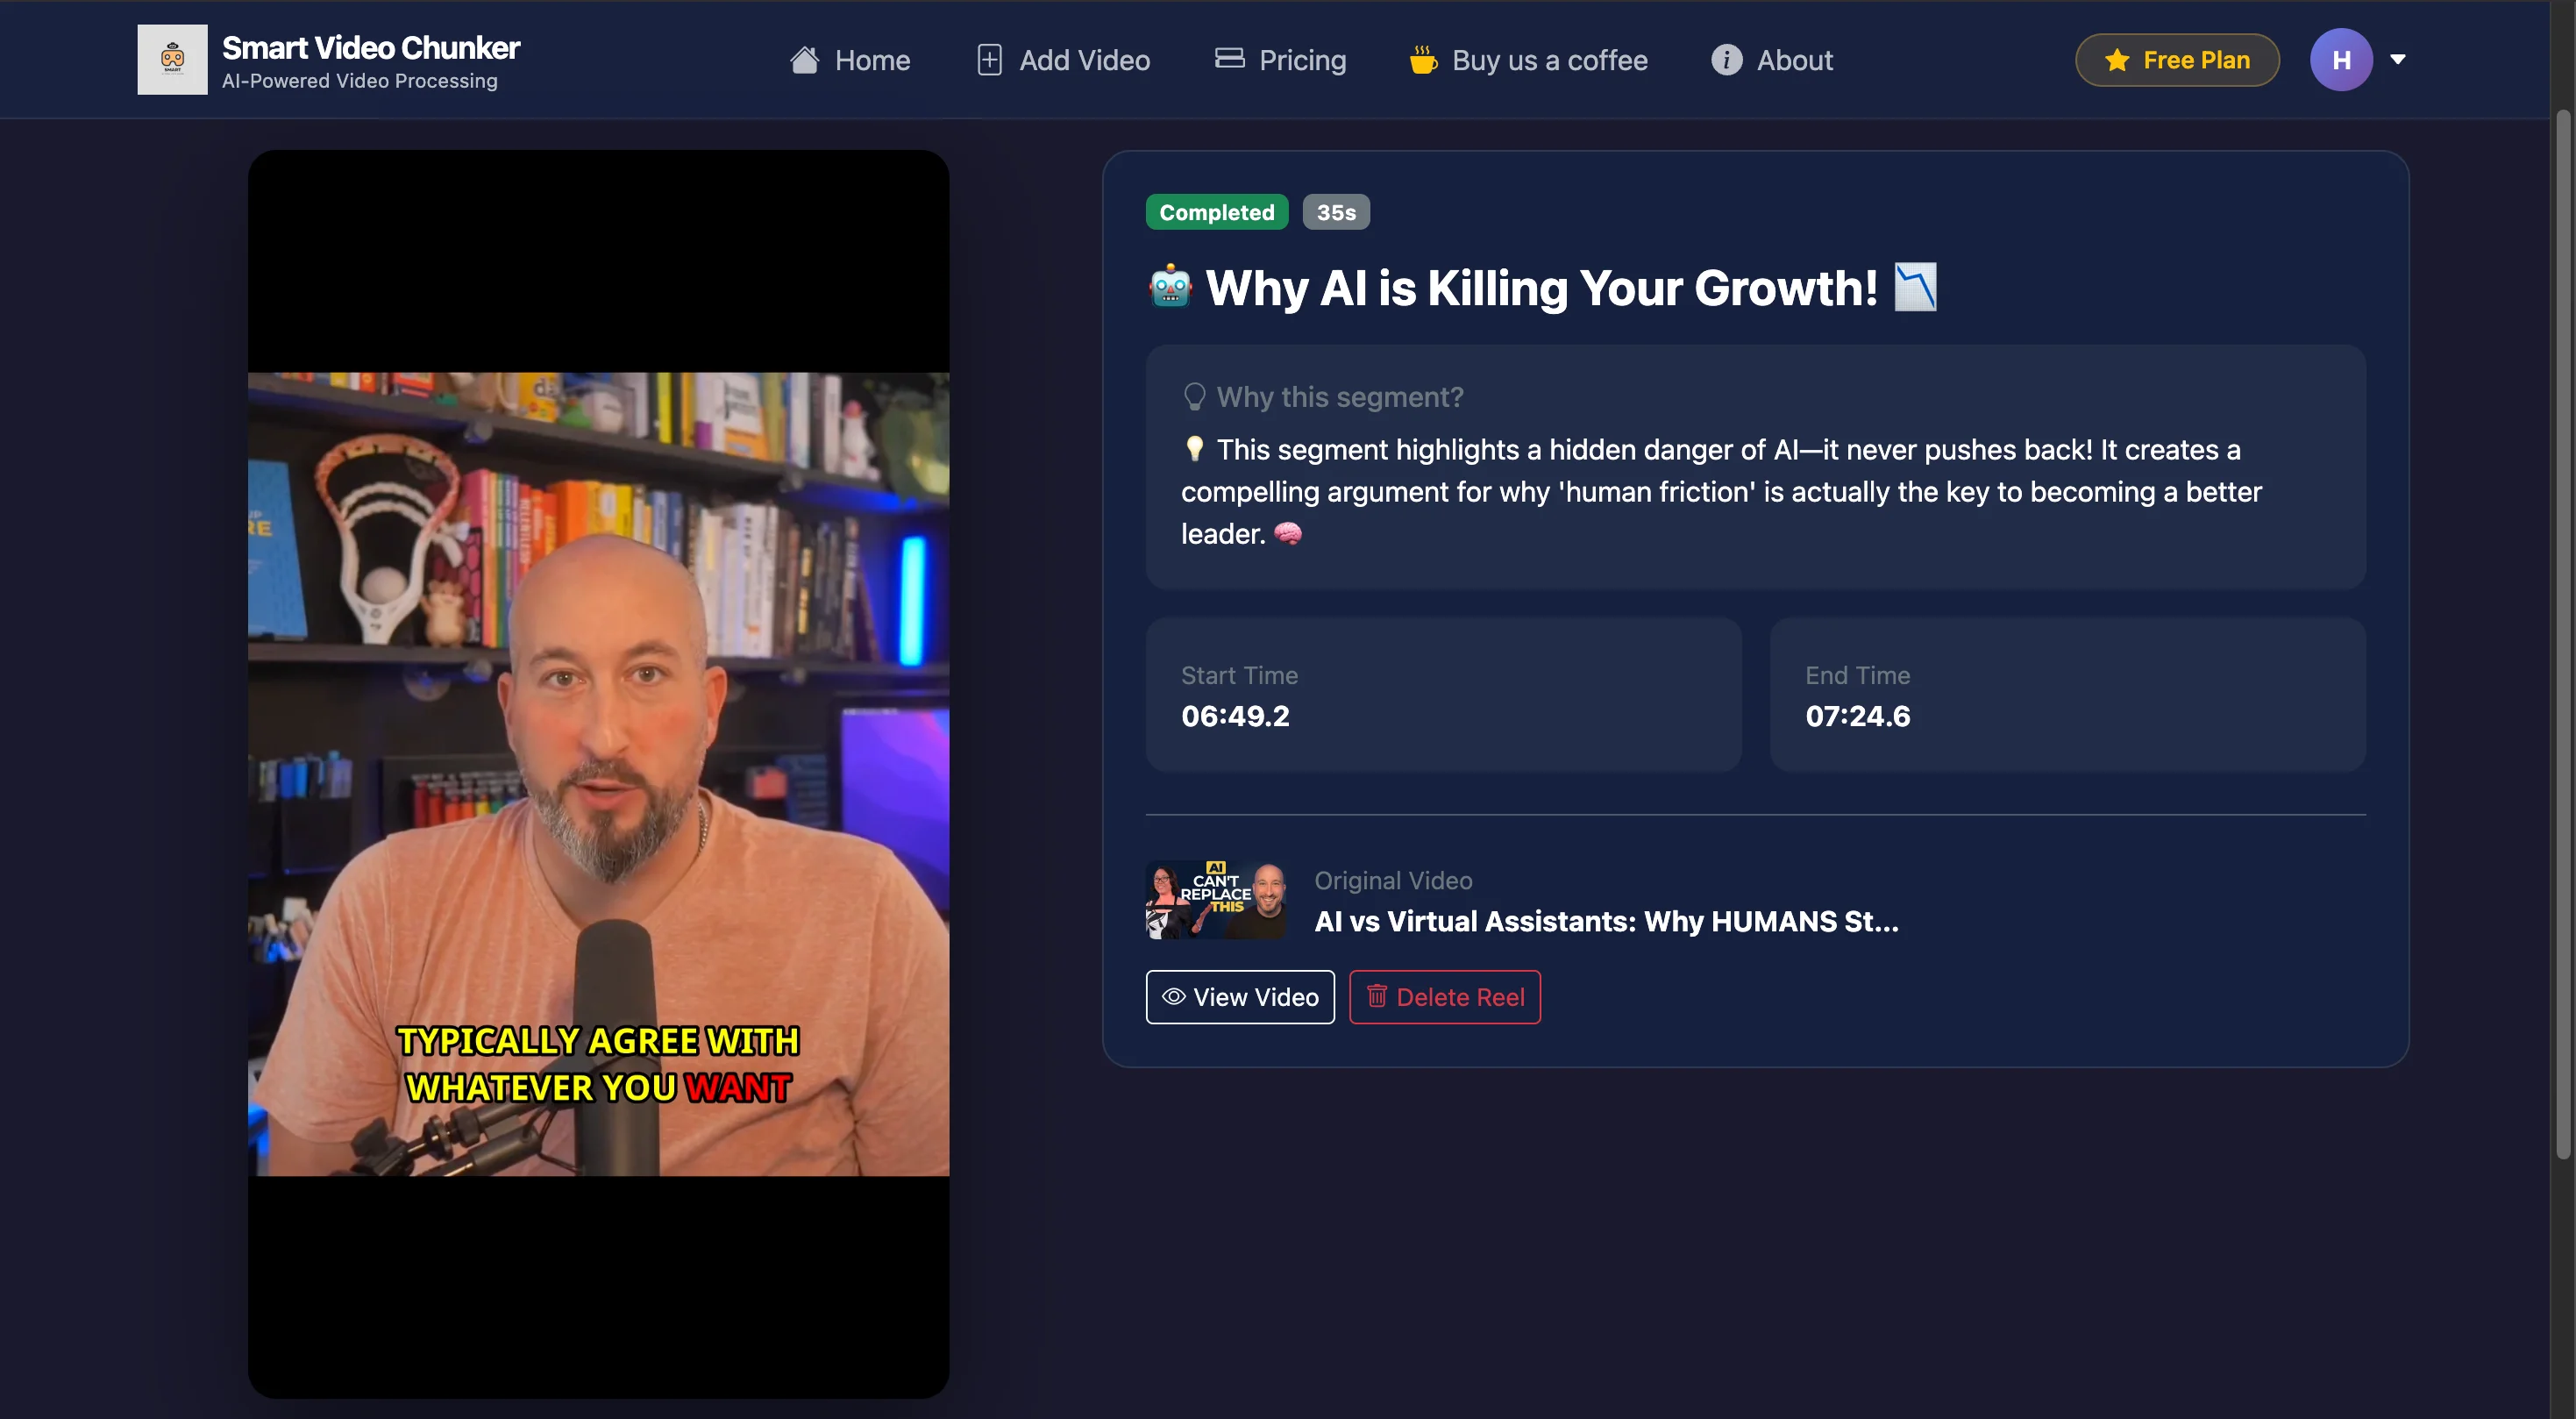Click the star icon in Free Plan
Screen dimensions: 2576x1419
point(2116,61)
